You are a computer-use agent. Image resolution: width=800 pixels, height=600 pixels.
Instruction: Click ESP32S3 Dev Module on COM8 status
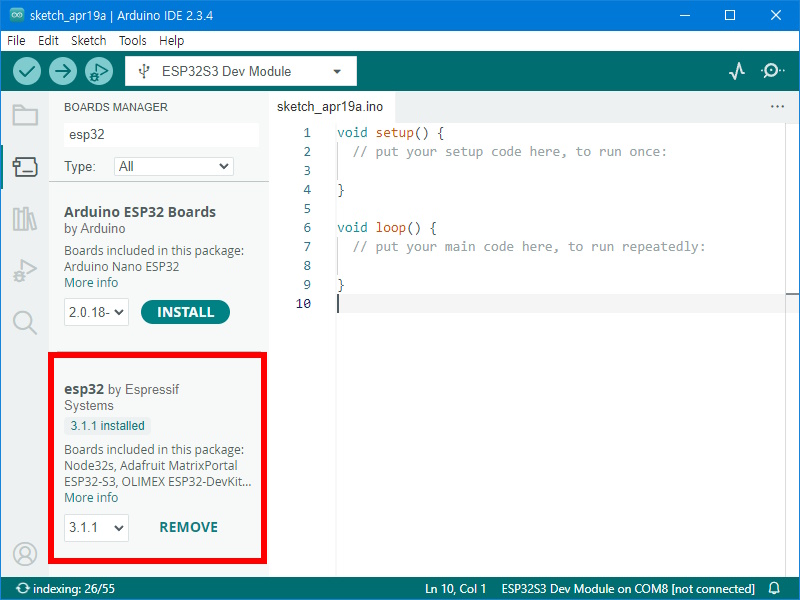(628, 589)
